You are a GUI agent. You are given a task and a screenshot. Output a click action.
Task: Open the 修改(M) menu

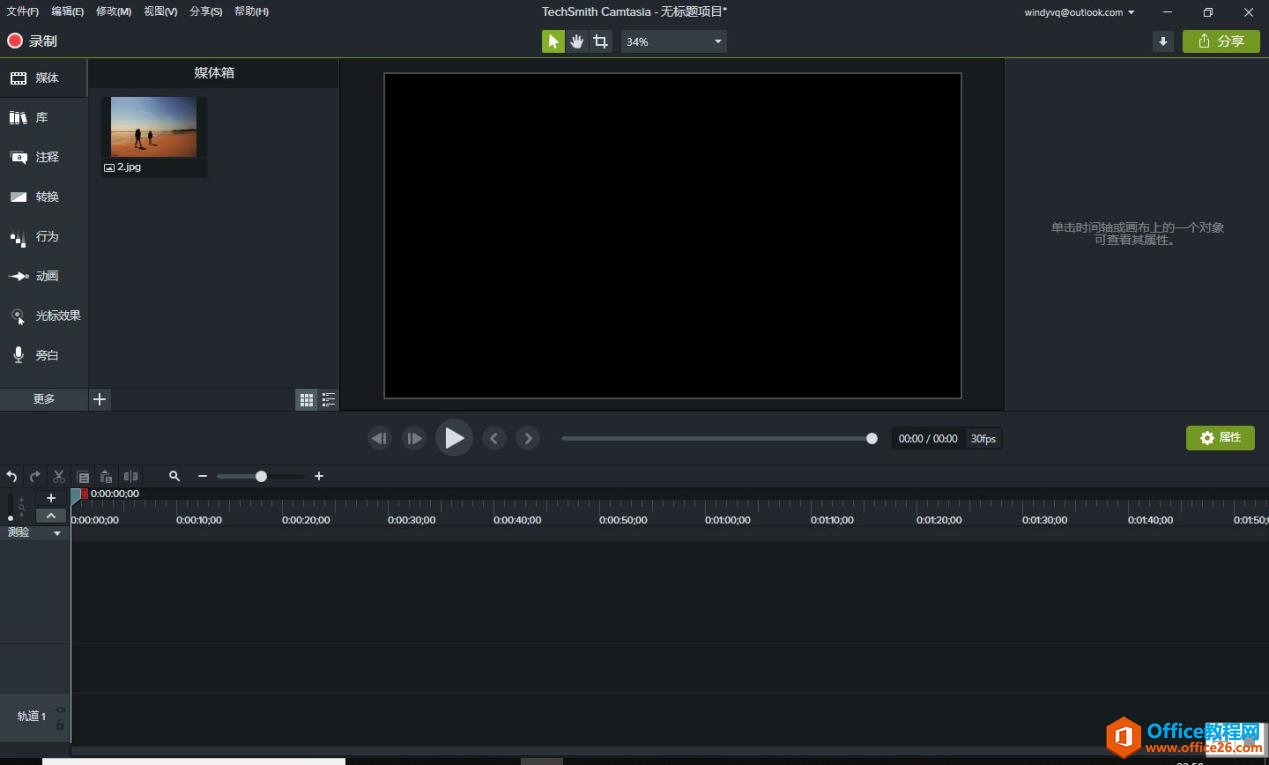coord(113,12)
